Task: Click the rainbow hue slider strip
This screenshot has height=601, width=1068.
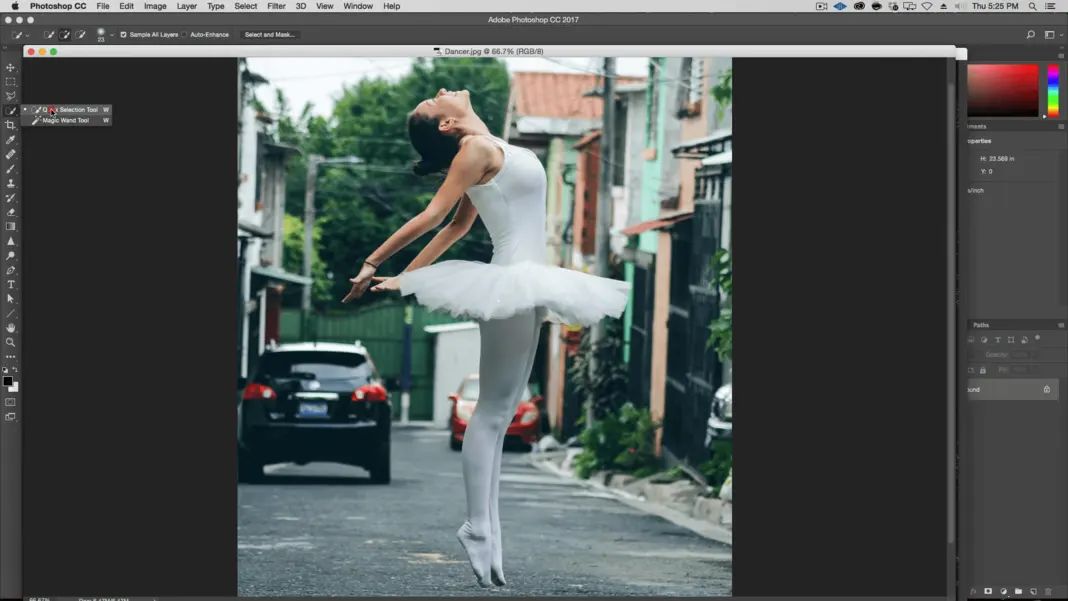Action: (x=1053, y=91)
